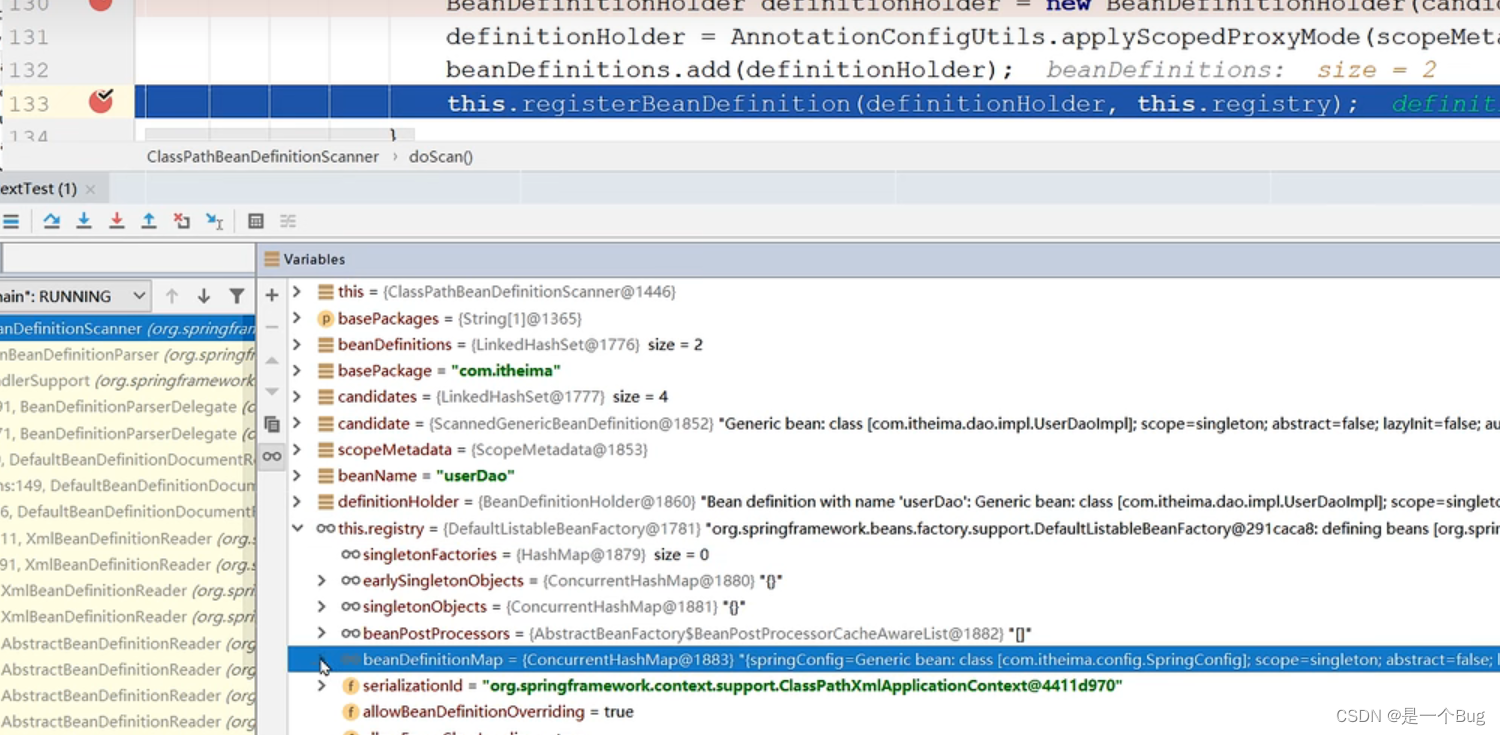Toggle the line 133 breakpoint
This screenshot has width=1500, height=735.
coord(100,102)
